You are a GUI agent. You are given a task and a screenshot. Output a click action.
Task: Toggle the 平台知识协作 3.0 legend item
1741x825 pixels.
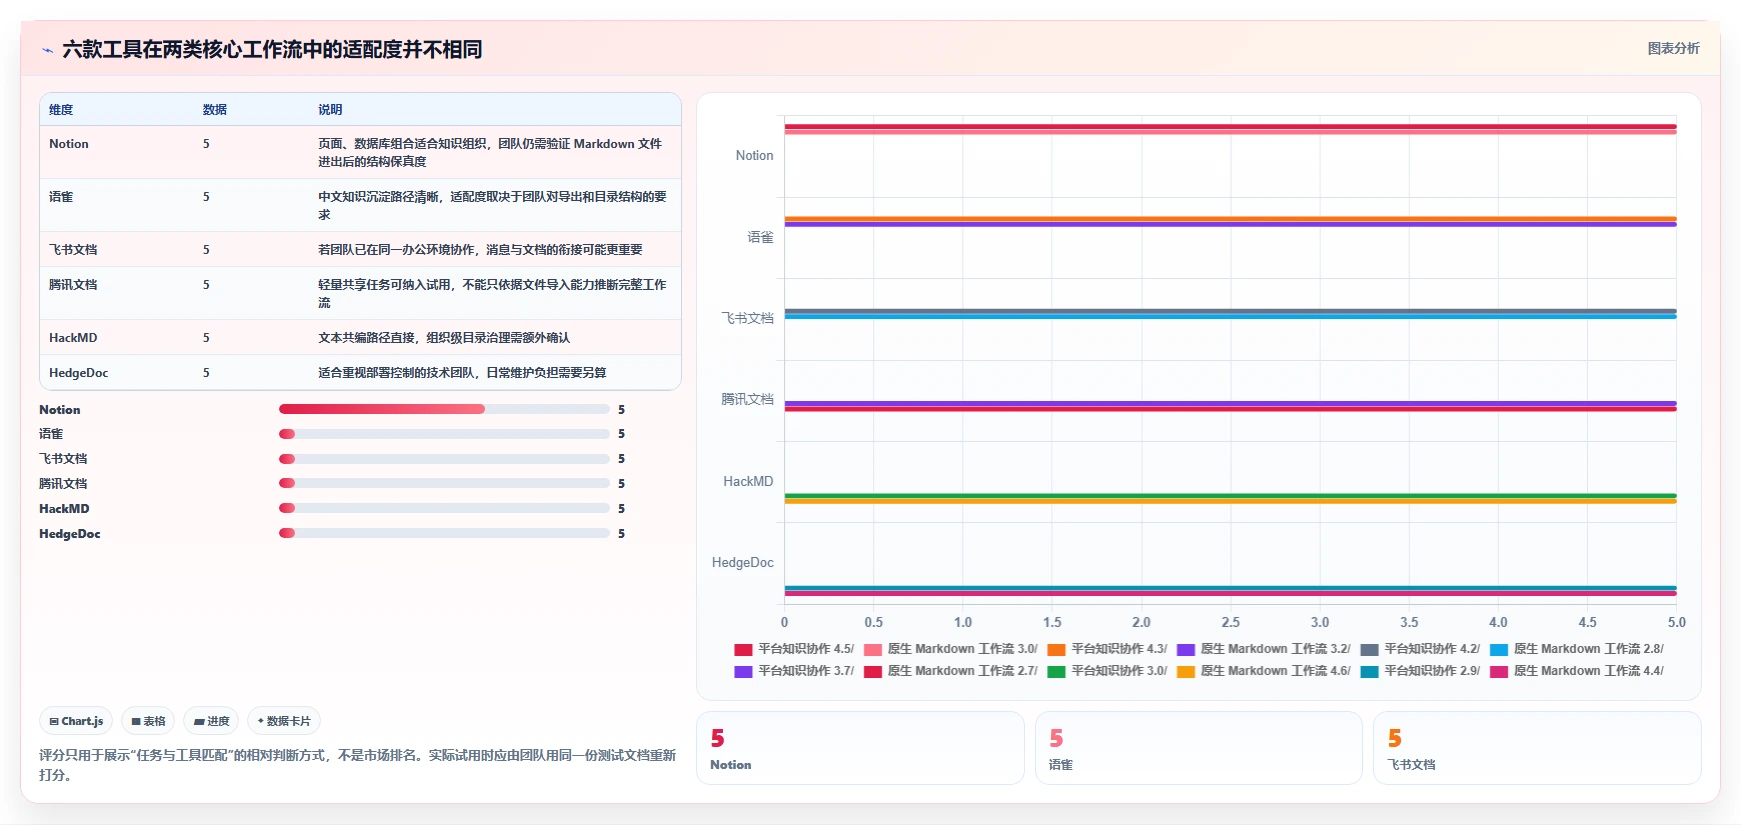1107,671
